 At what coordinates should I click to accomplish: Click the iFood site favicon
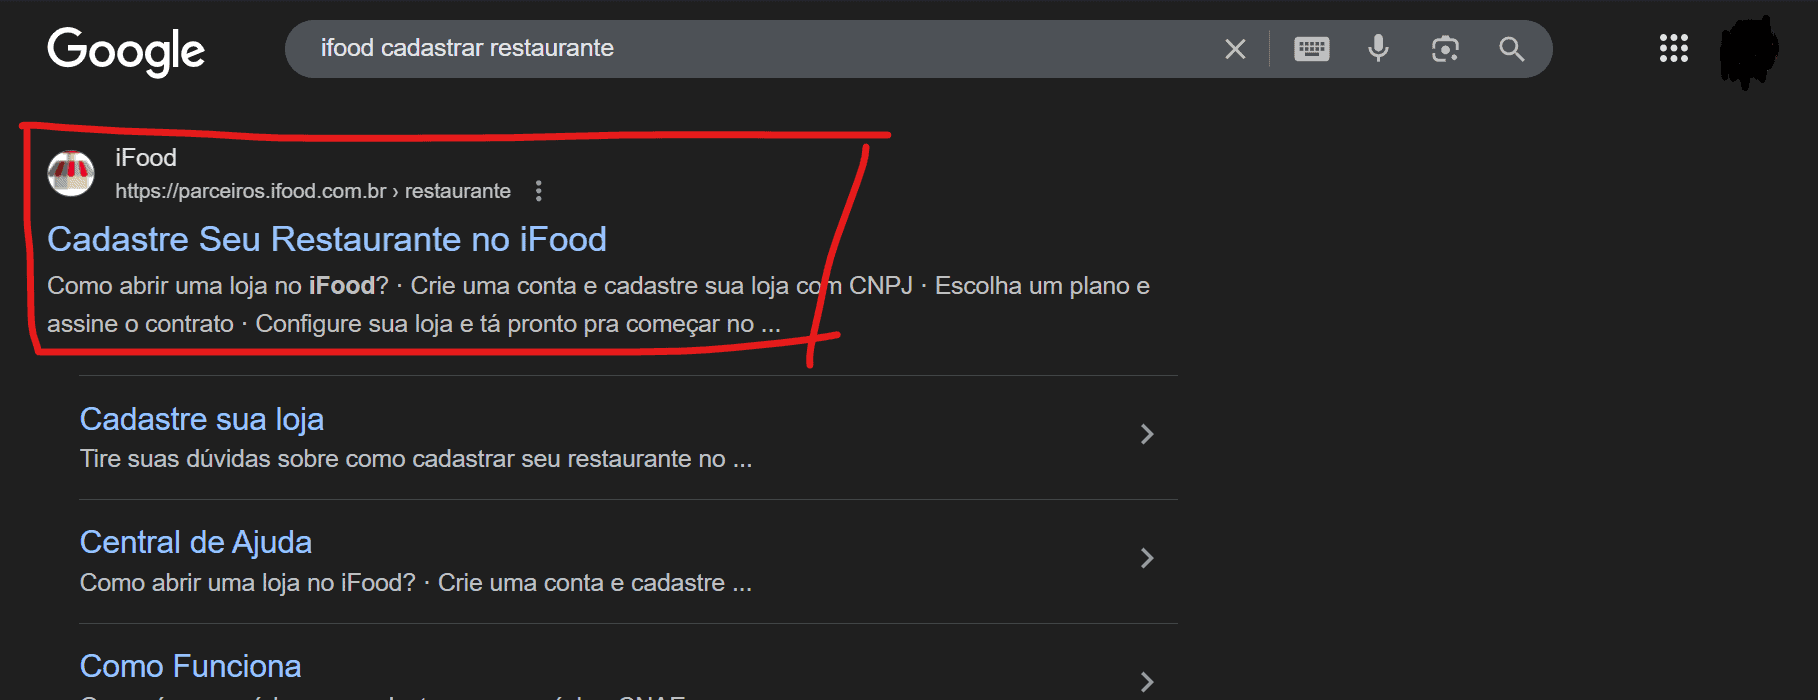[71, 174]
